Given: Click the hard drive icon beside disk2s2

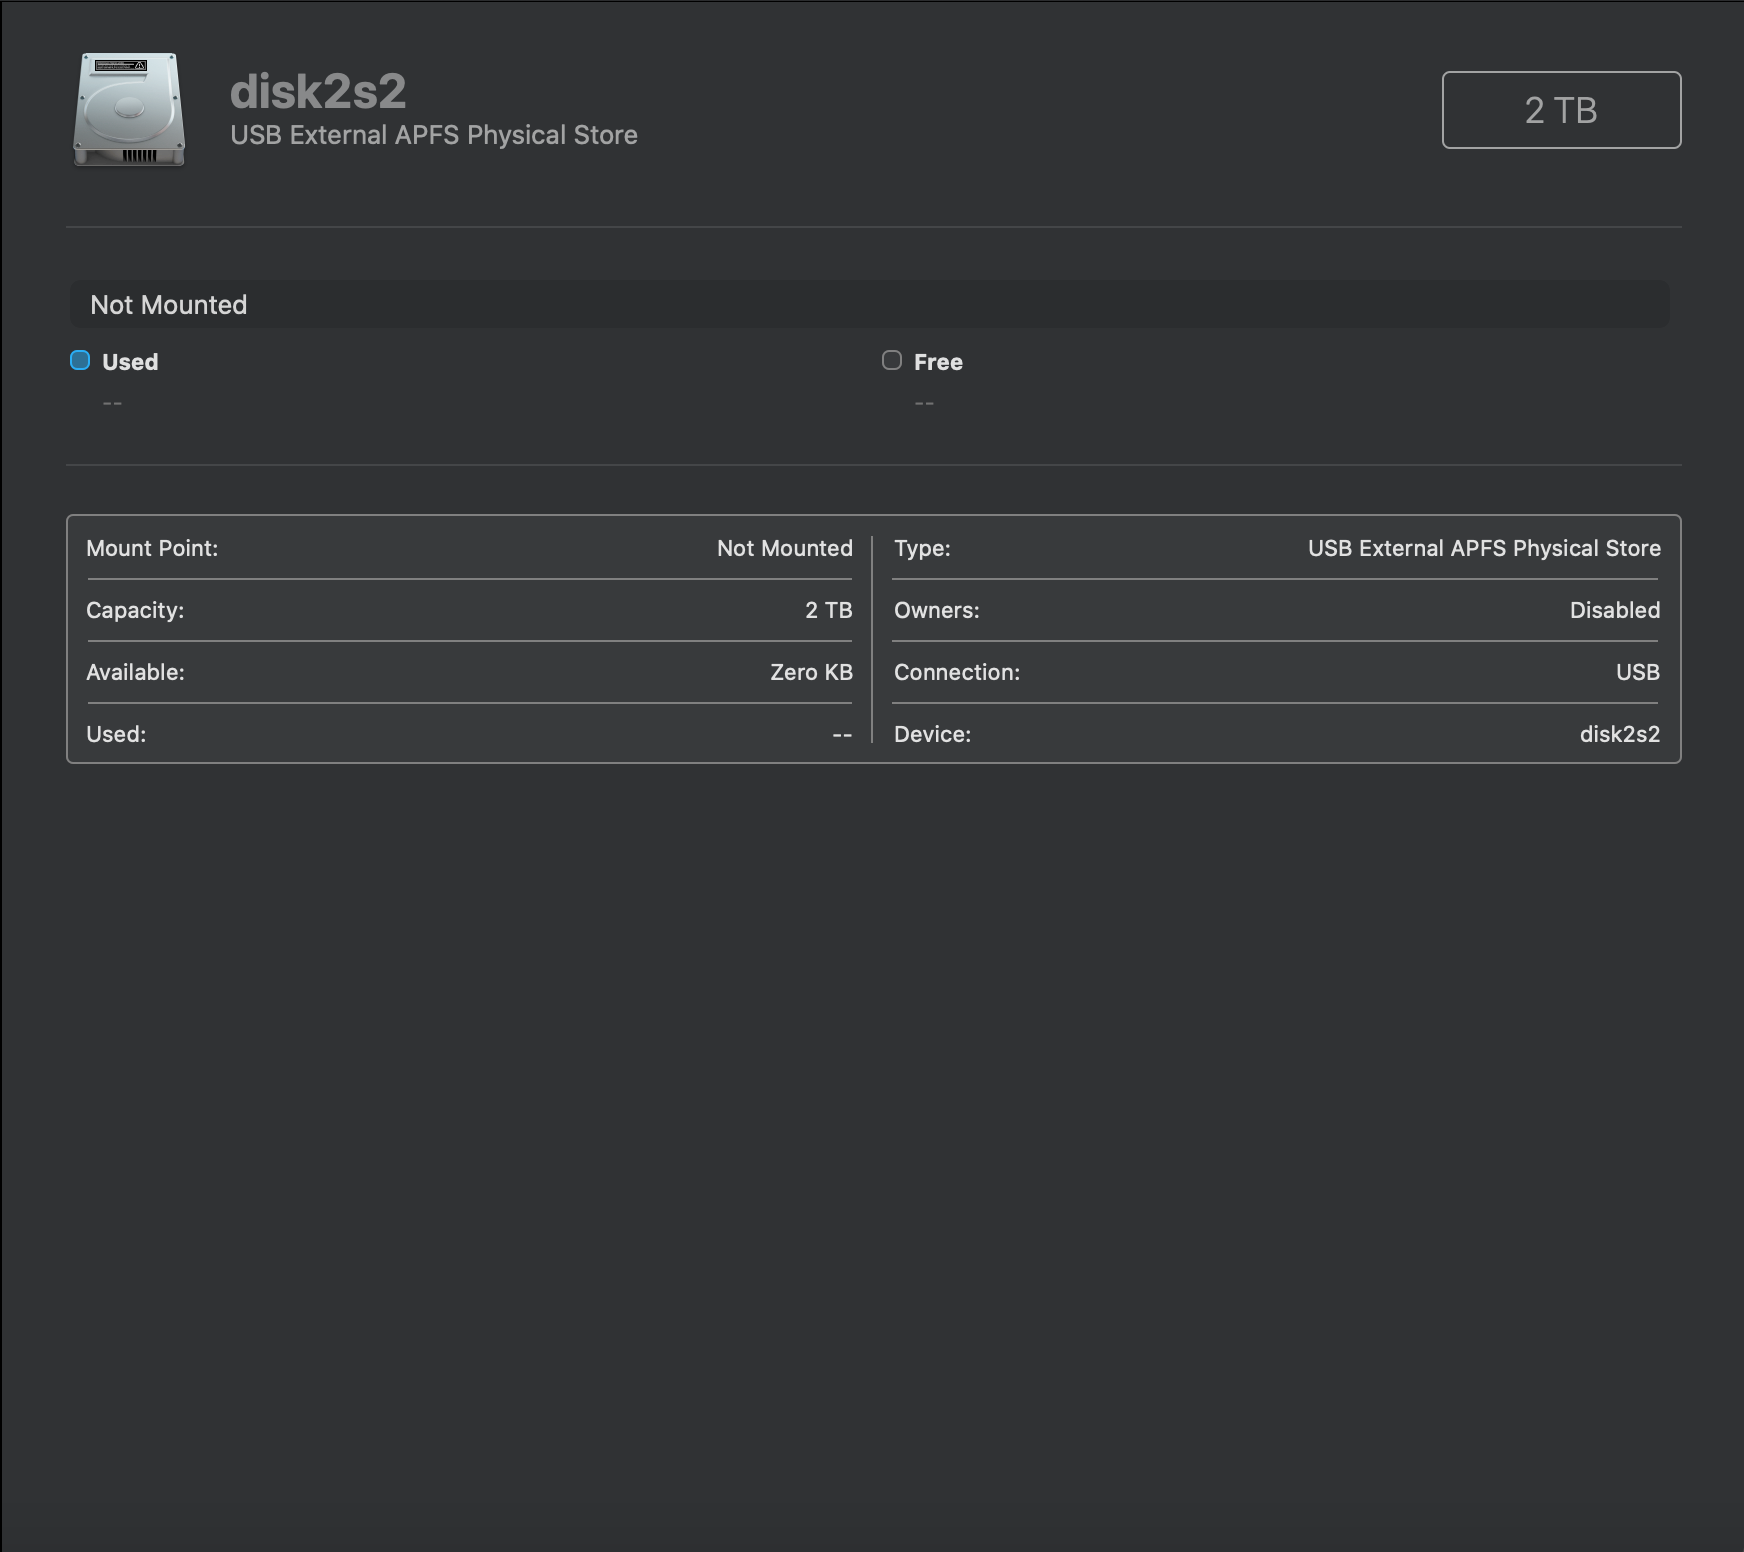Looking at the screenshot, I should tap(129, 110).
